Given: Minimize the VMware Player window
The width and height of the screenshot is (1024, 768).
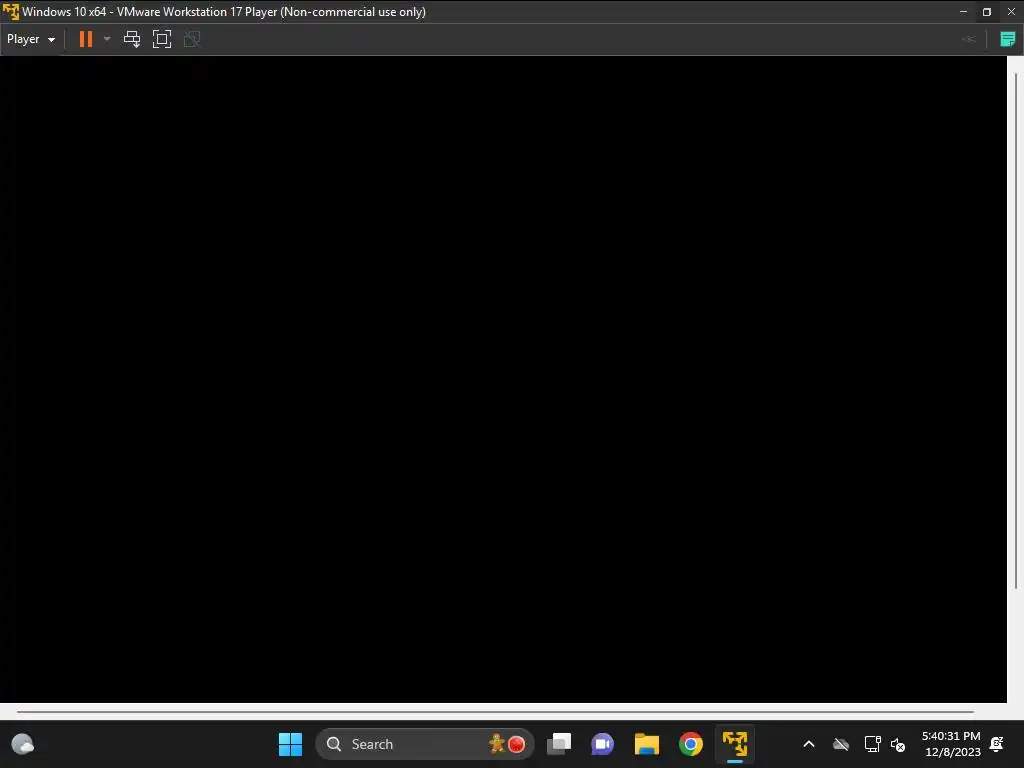Looking at the screenshot, I should (963, 12).
